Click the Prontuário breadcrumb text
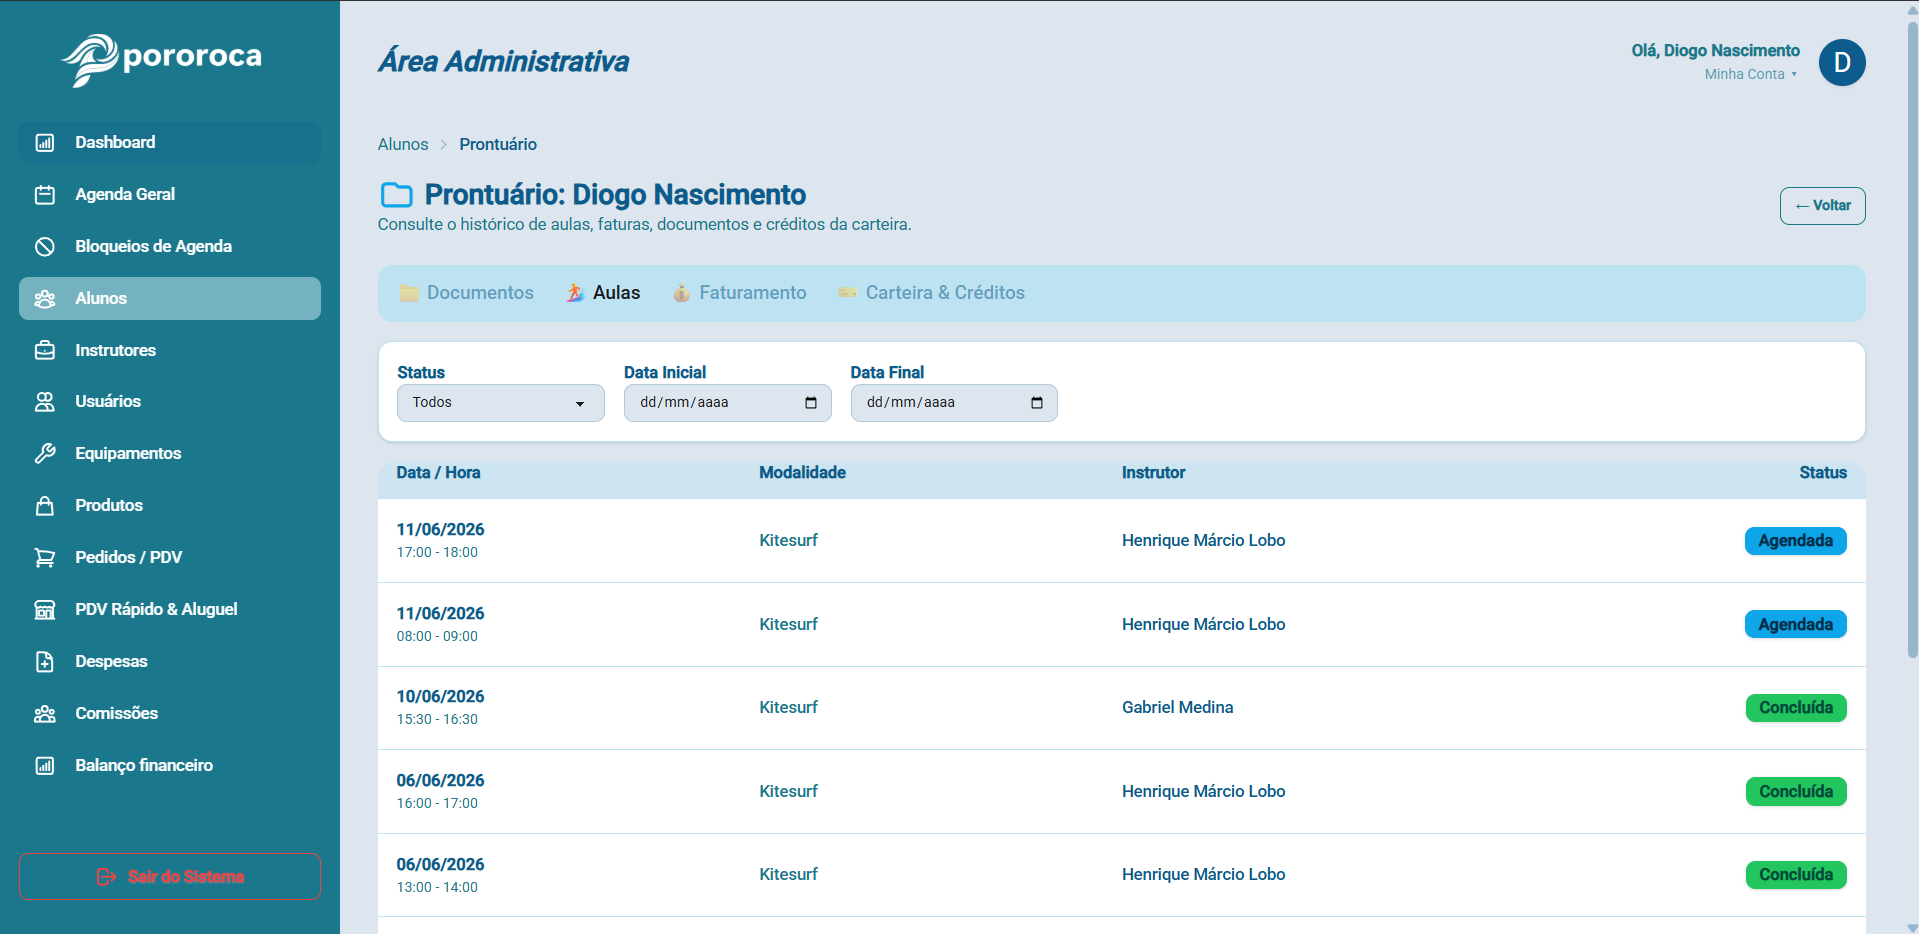 click(x=498, y=145)
